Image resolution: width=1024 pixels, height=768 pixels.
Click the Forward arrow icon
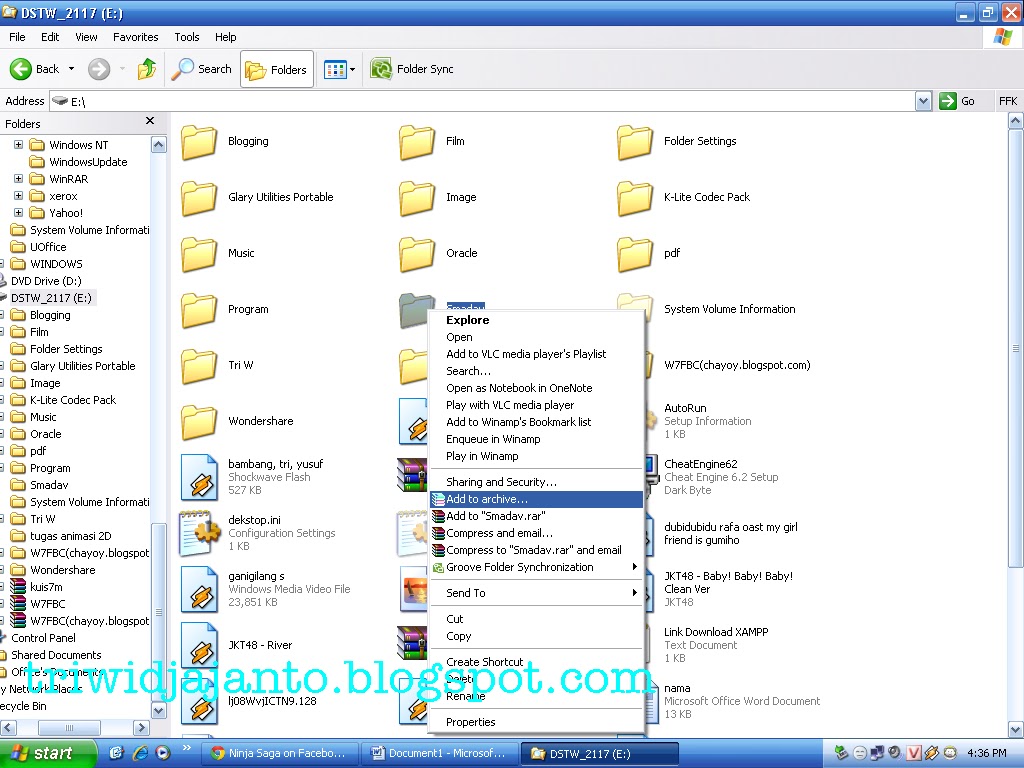tap(99, 69)
